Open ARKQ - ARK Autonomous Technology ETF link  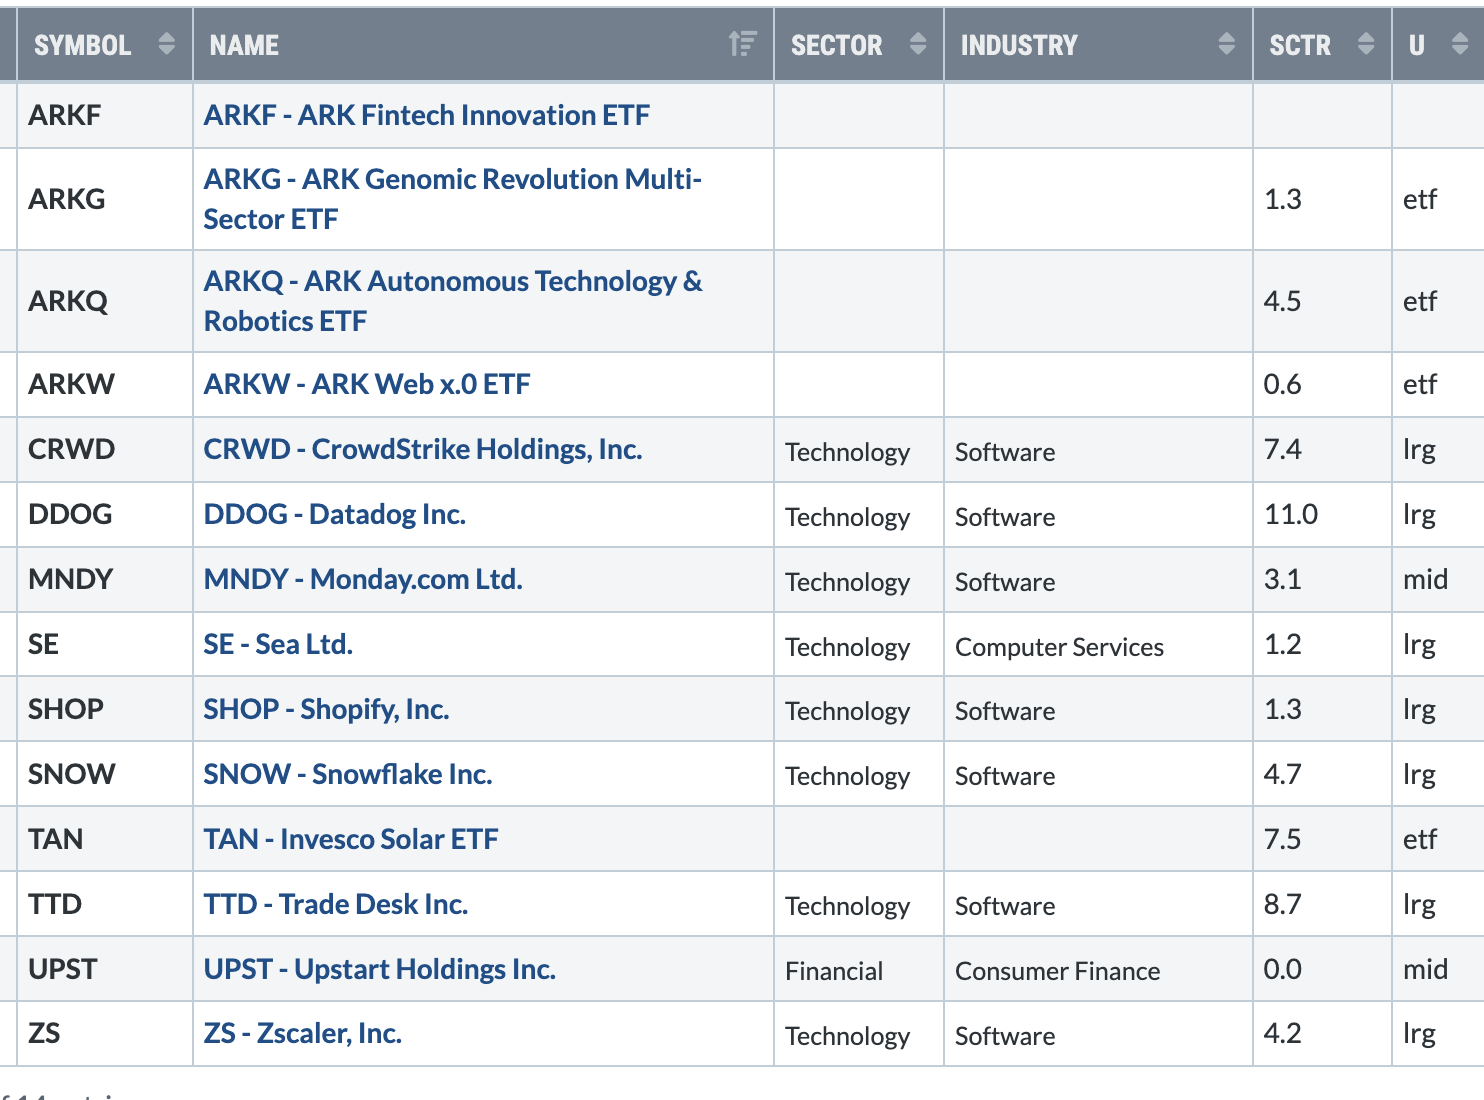pos(453,301)
